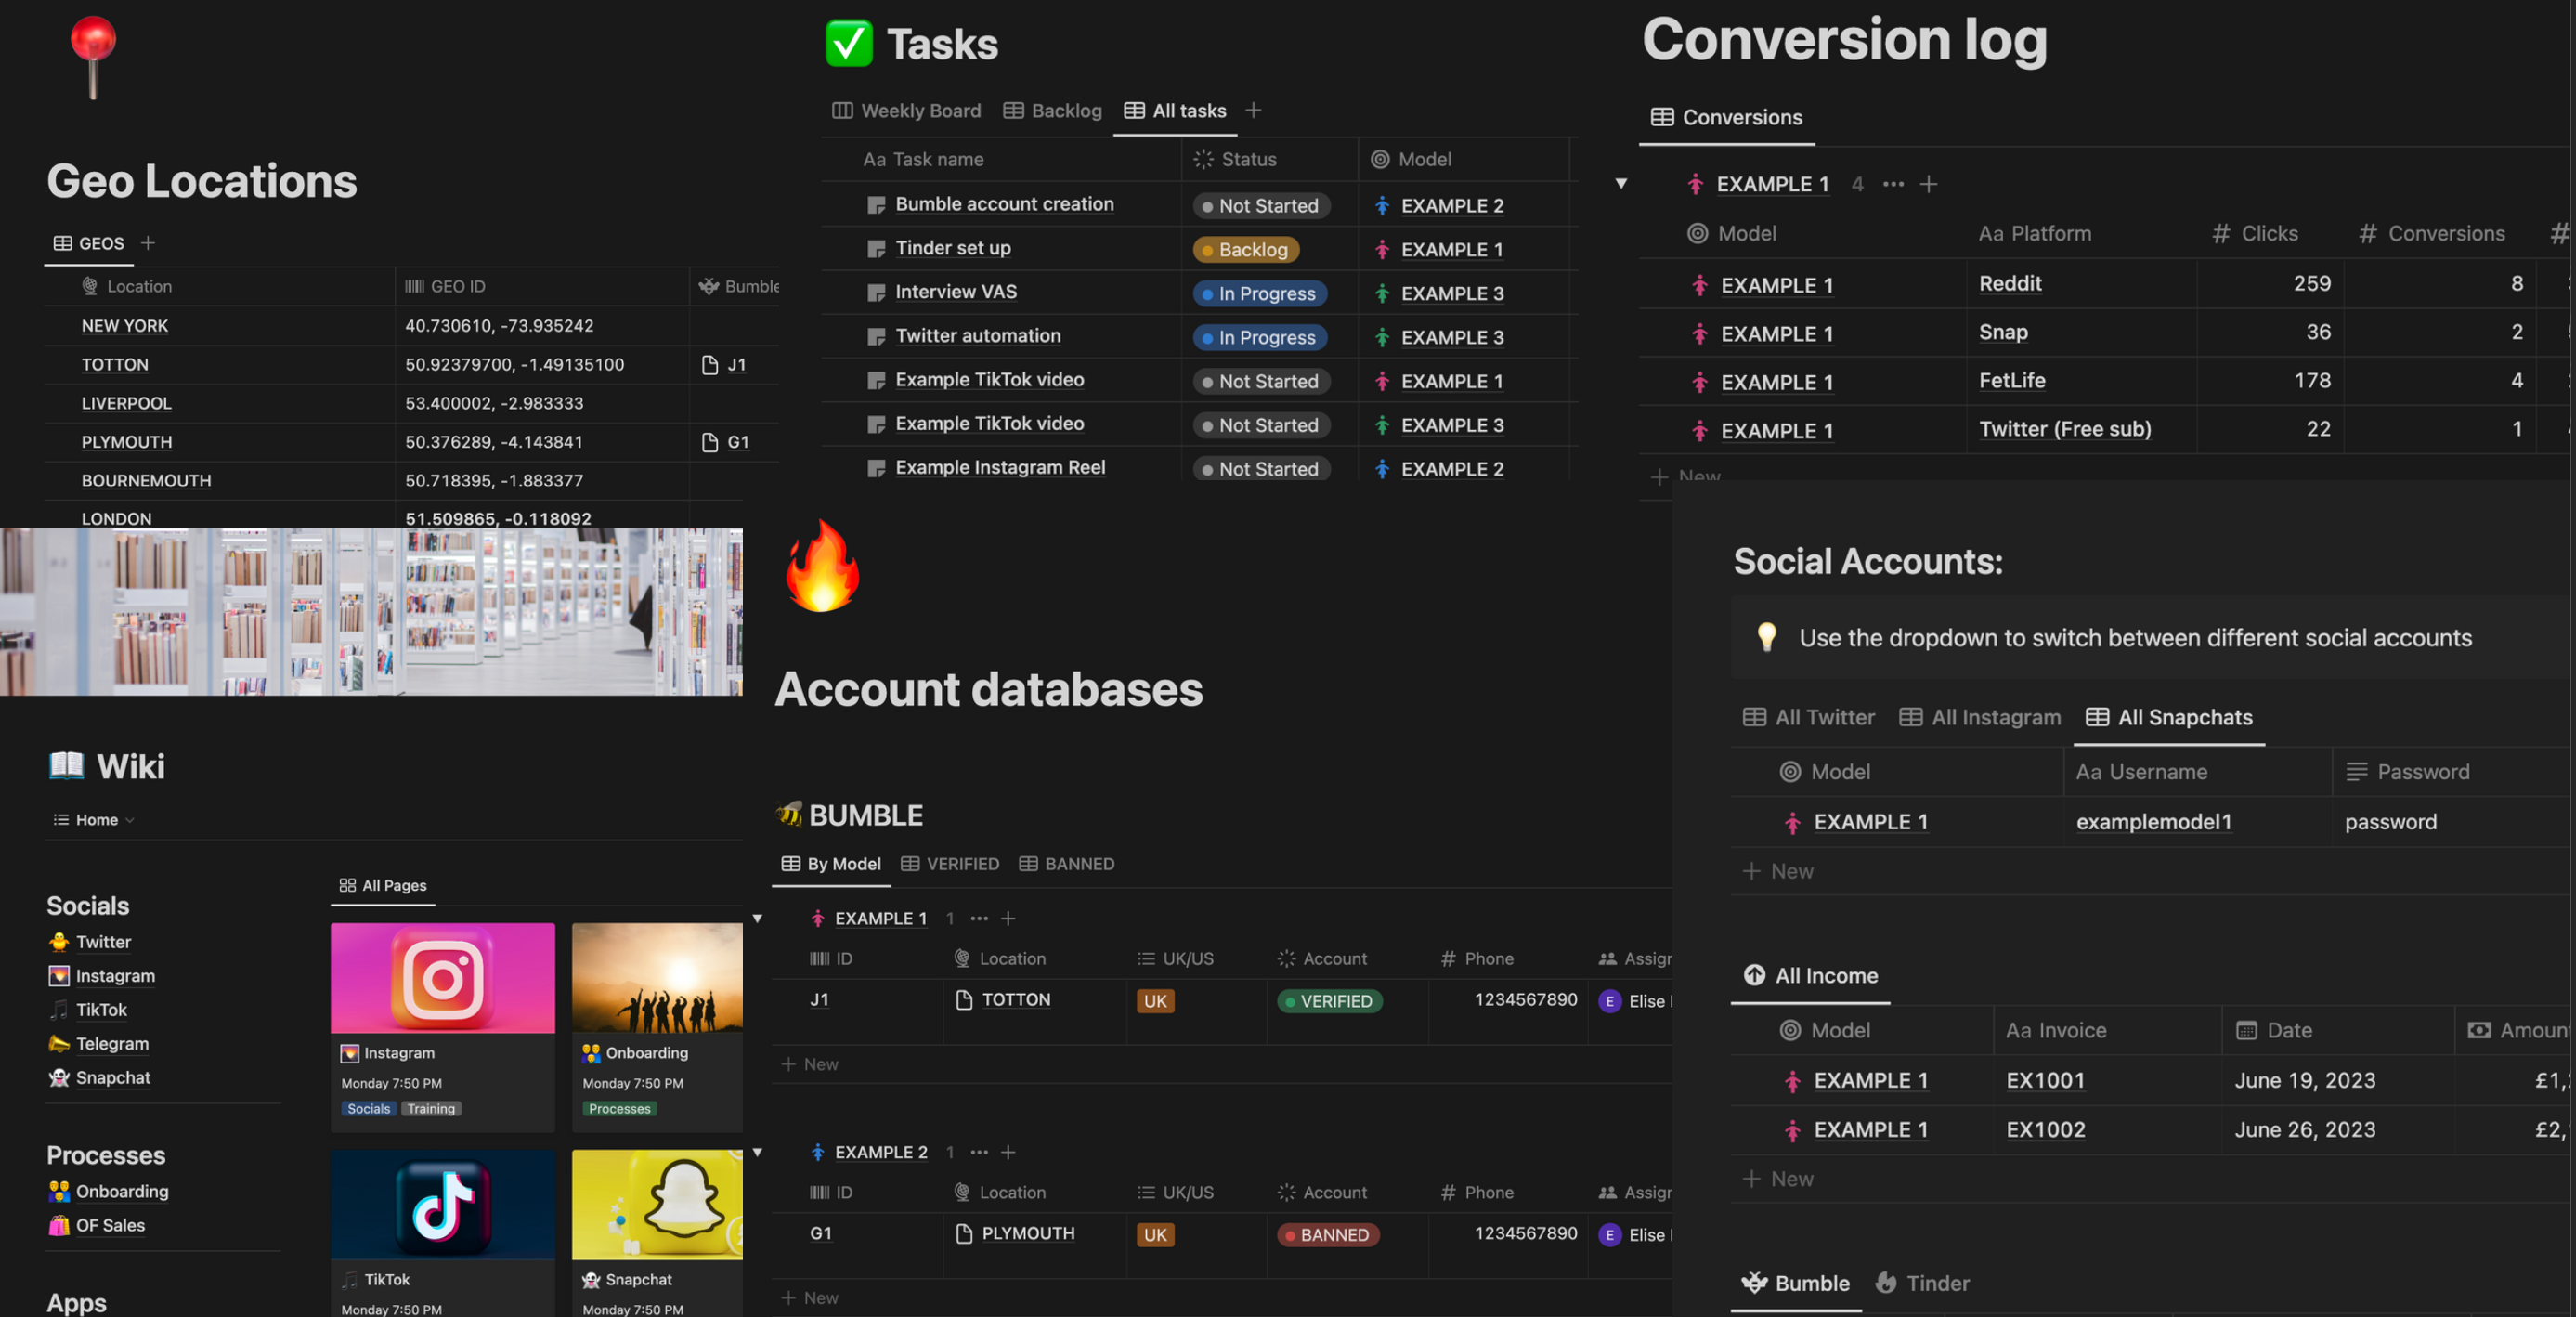The width and height of the screenshot is (2576, 1317).
Task: Click the plus icon next to GEOS tab
Action: [148, 243]
